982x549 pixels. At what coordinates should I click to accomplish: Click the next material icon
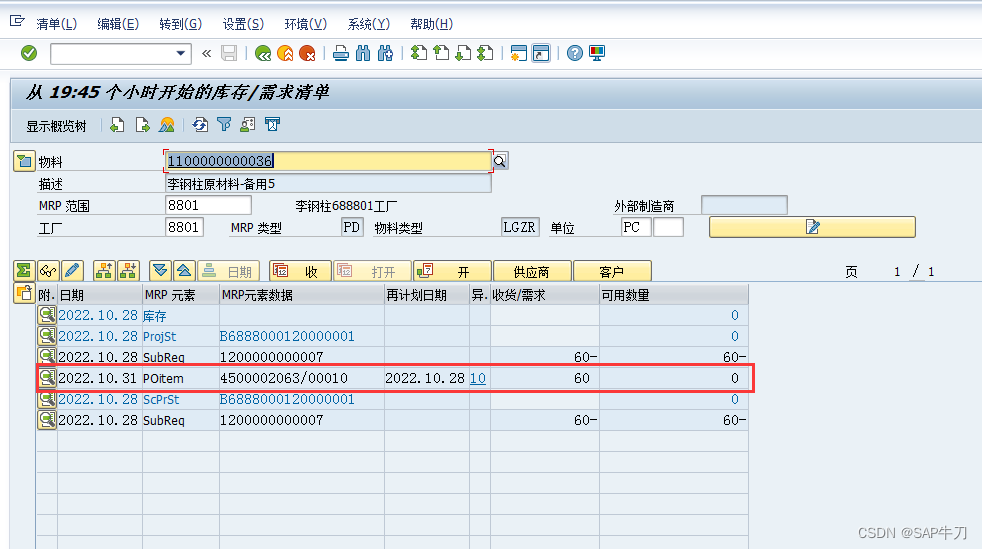143,125
